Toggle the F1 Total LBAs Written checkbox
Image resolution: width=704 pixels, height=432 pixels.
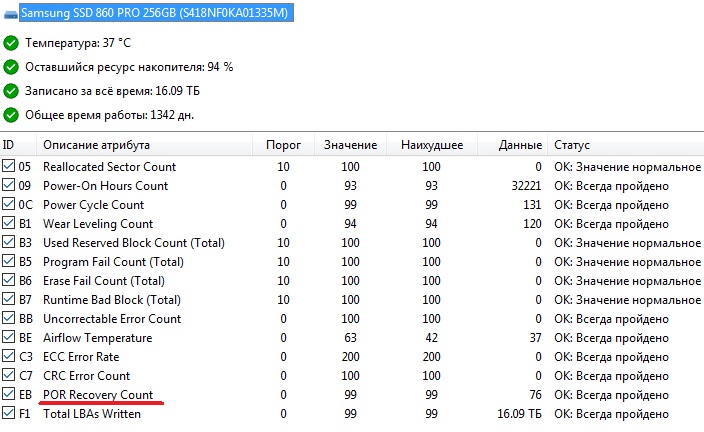[8, 413]
